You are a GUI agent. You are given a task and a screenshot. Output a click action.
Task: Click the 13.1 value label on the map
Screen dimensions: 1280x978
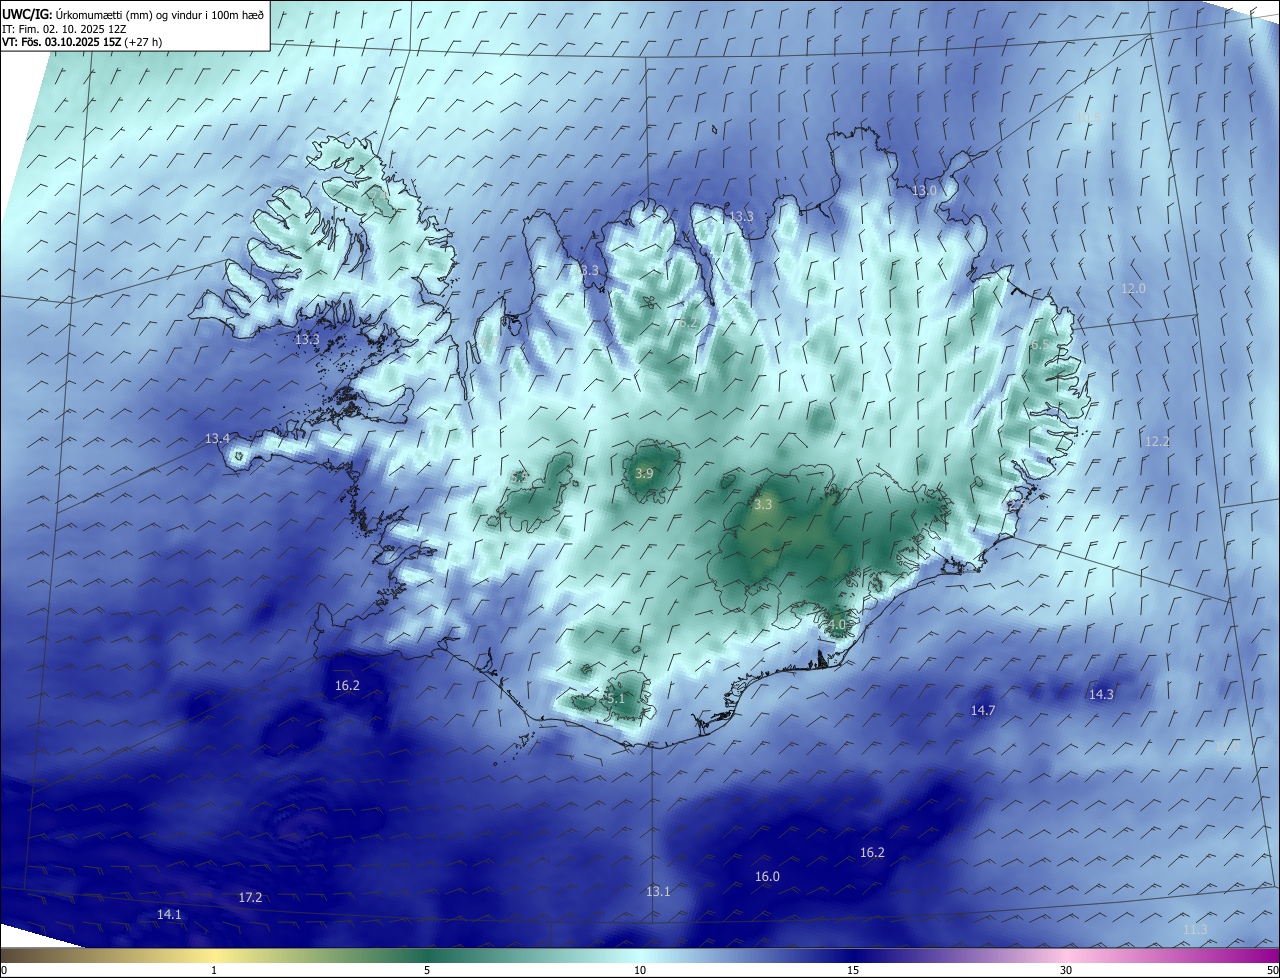pyautogui.click(x=658, y=891)
